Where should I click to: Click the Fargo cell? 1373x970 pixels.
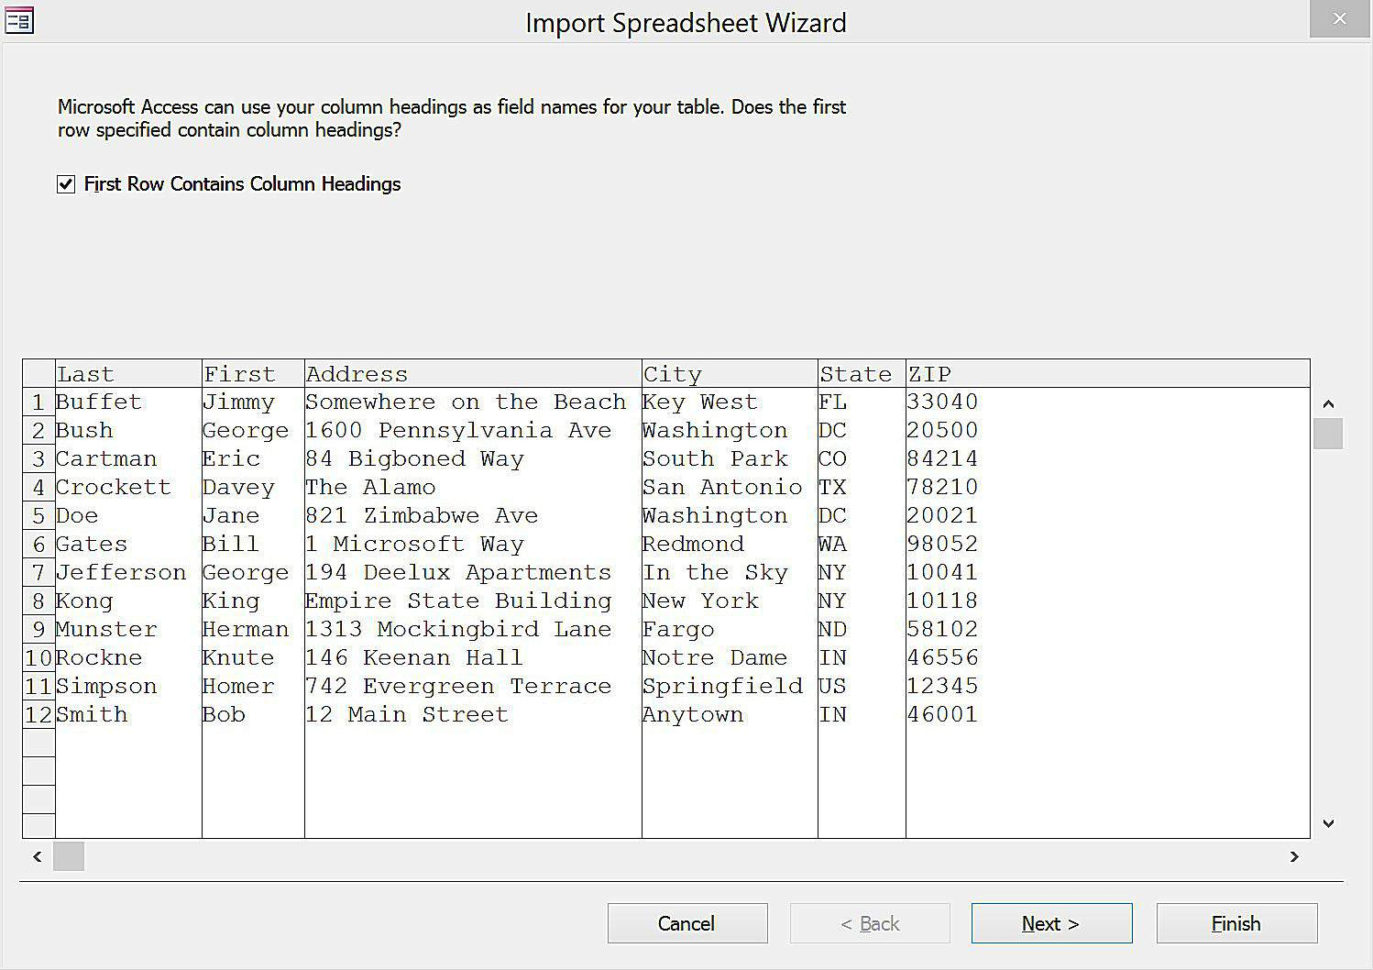tap(729, 630)
